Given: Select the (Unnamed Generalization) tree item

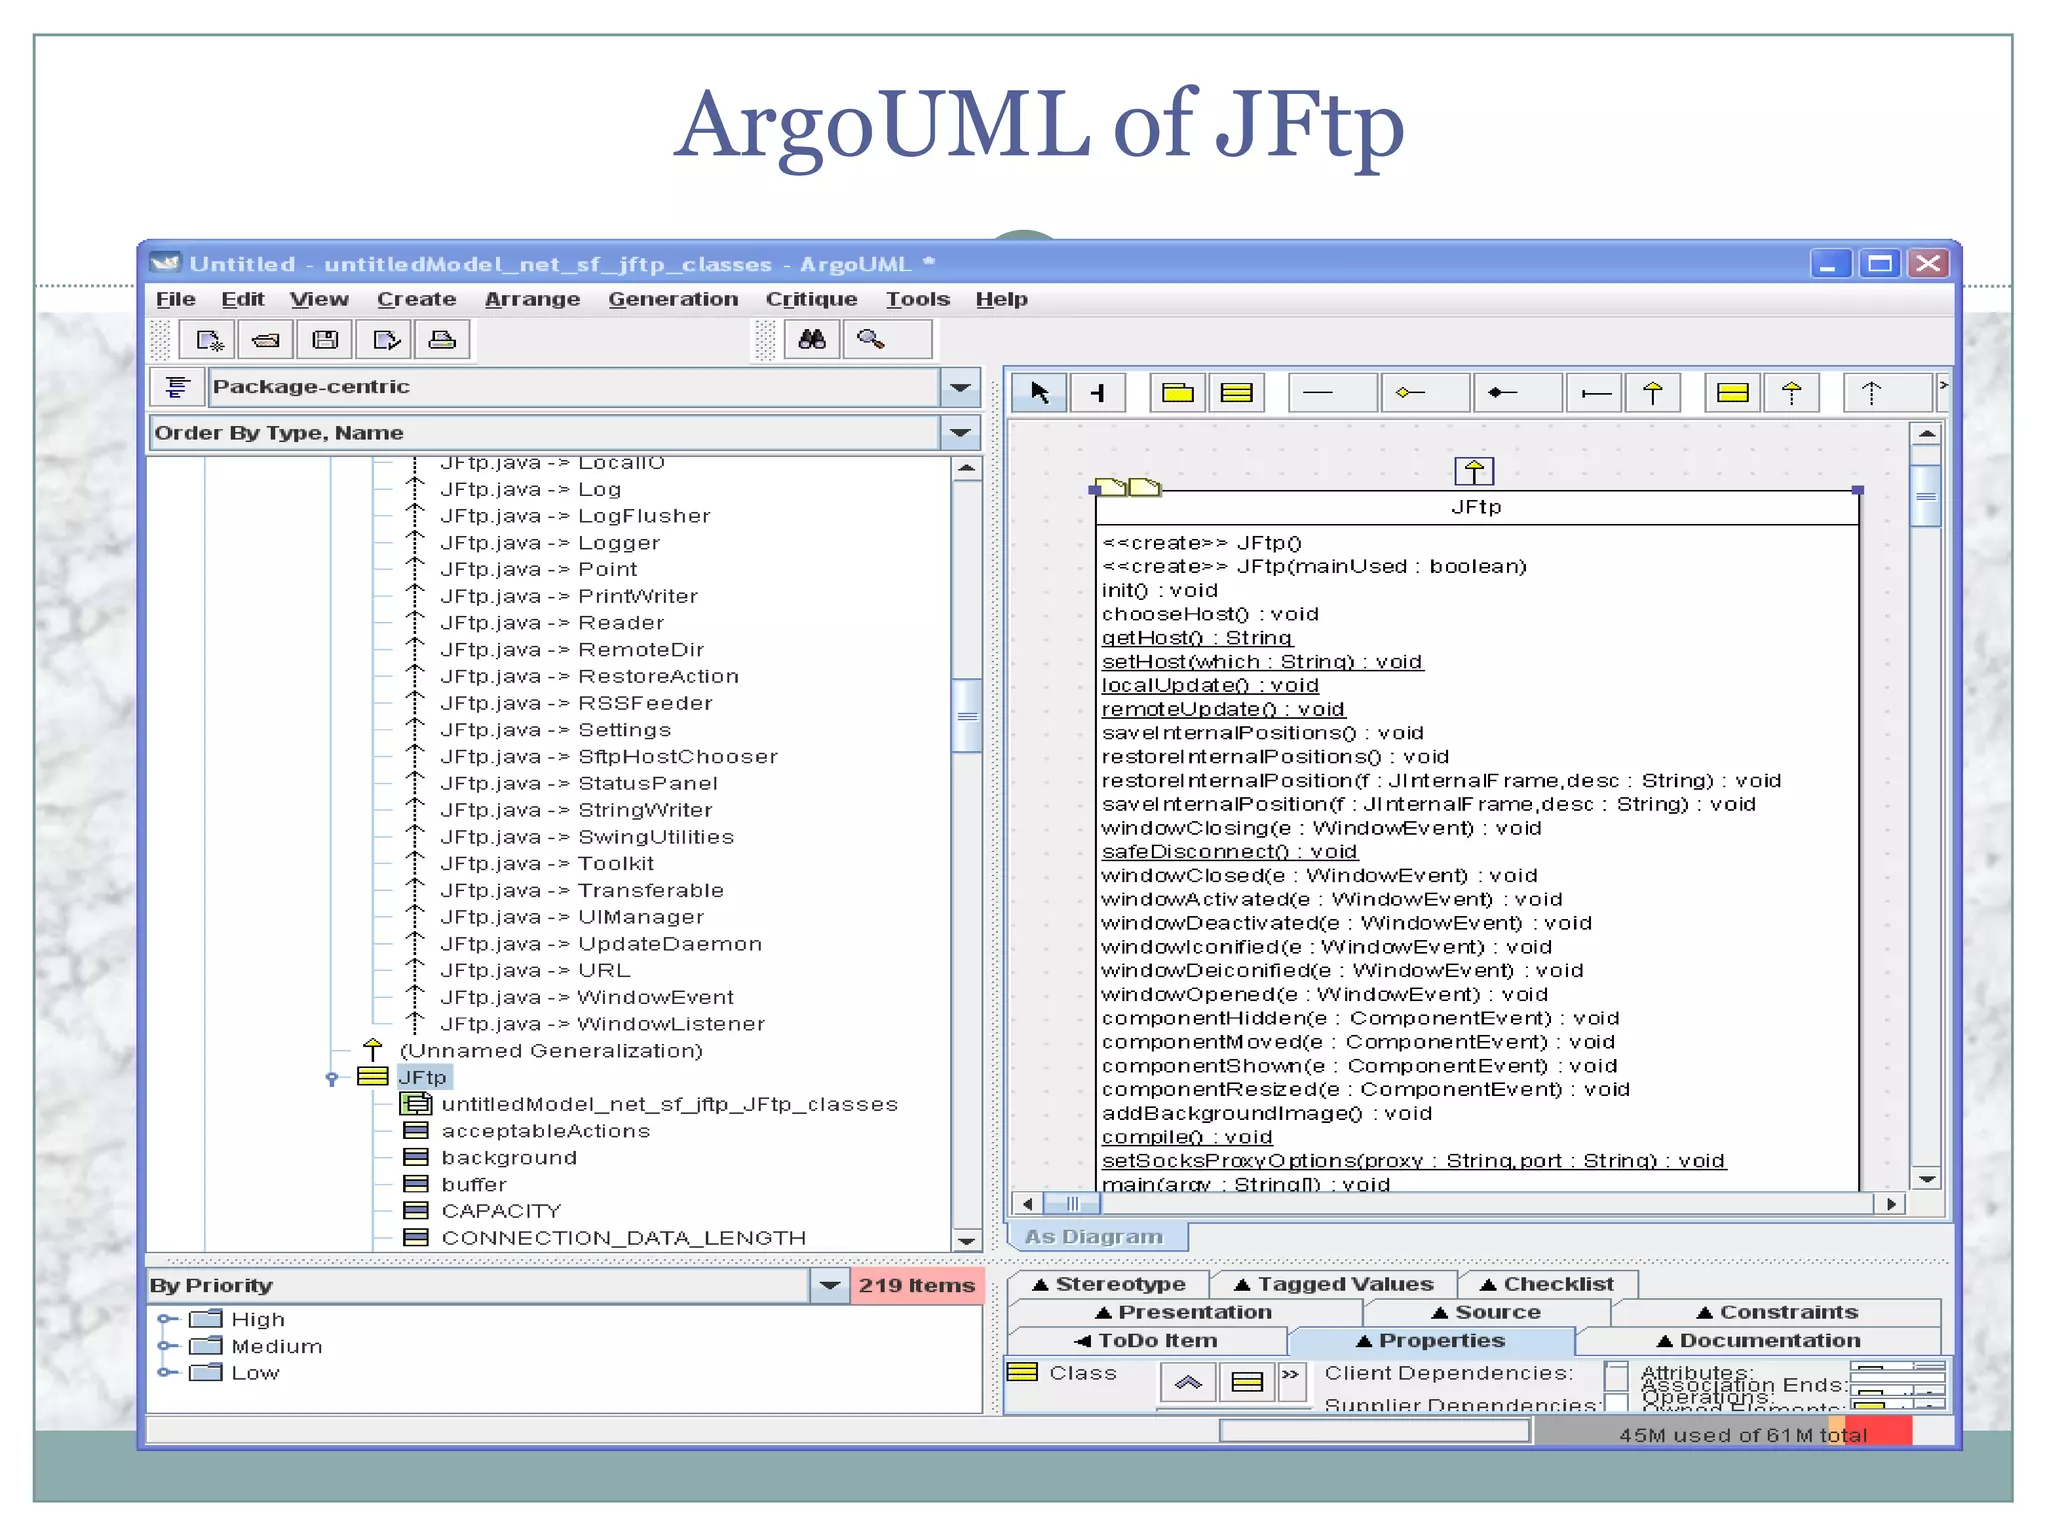Looking at the screenshot, I should 551,1051.
